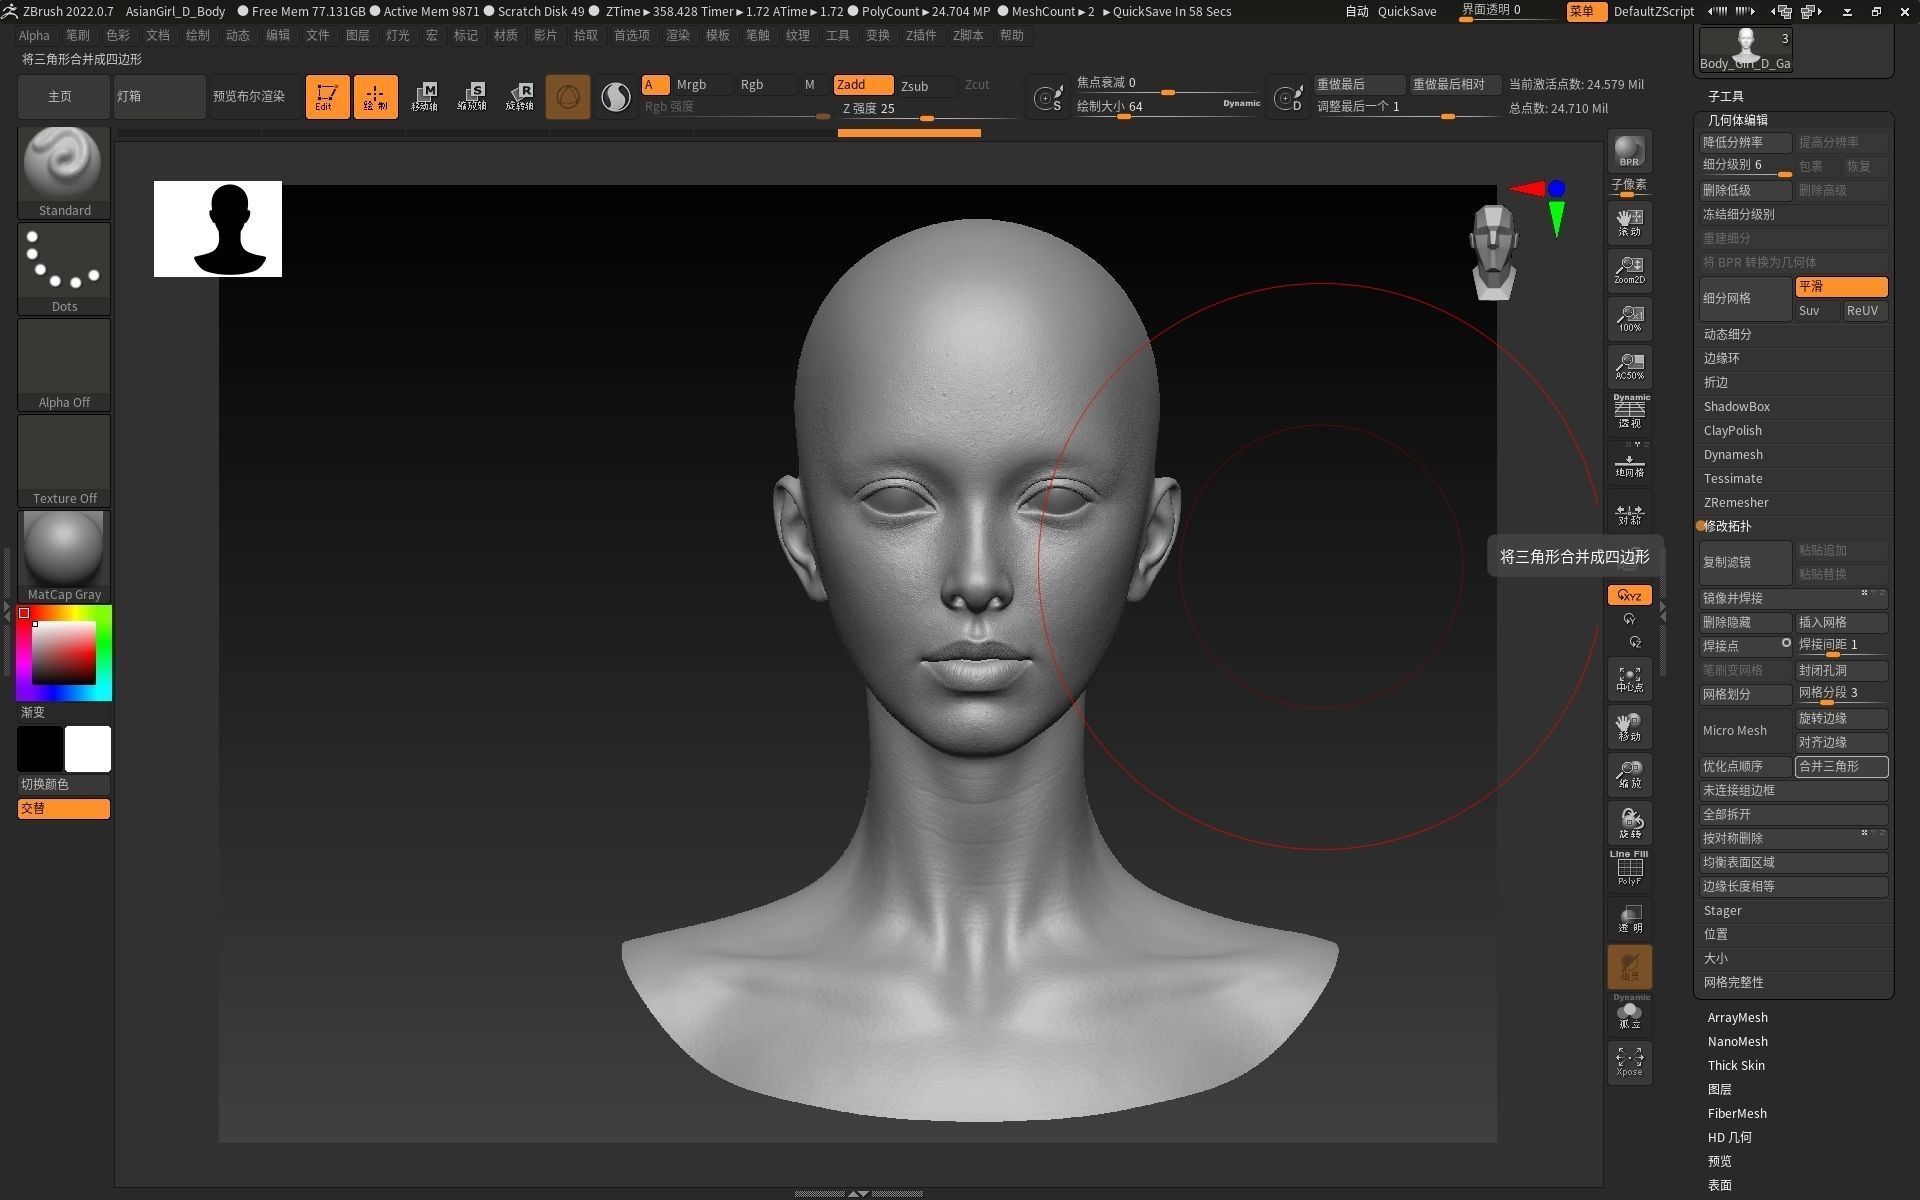Click the 主页 (Home) button
Image resolution: width=1920 pixels, height=1200 pixels.
(63, 97)
